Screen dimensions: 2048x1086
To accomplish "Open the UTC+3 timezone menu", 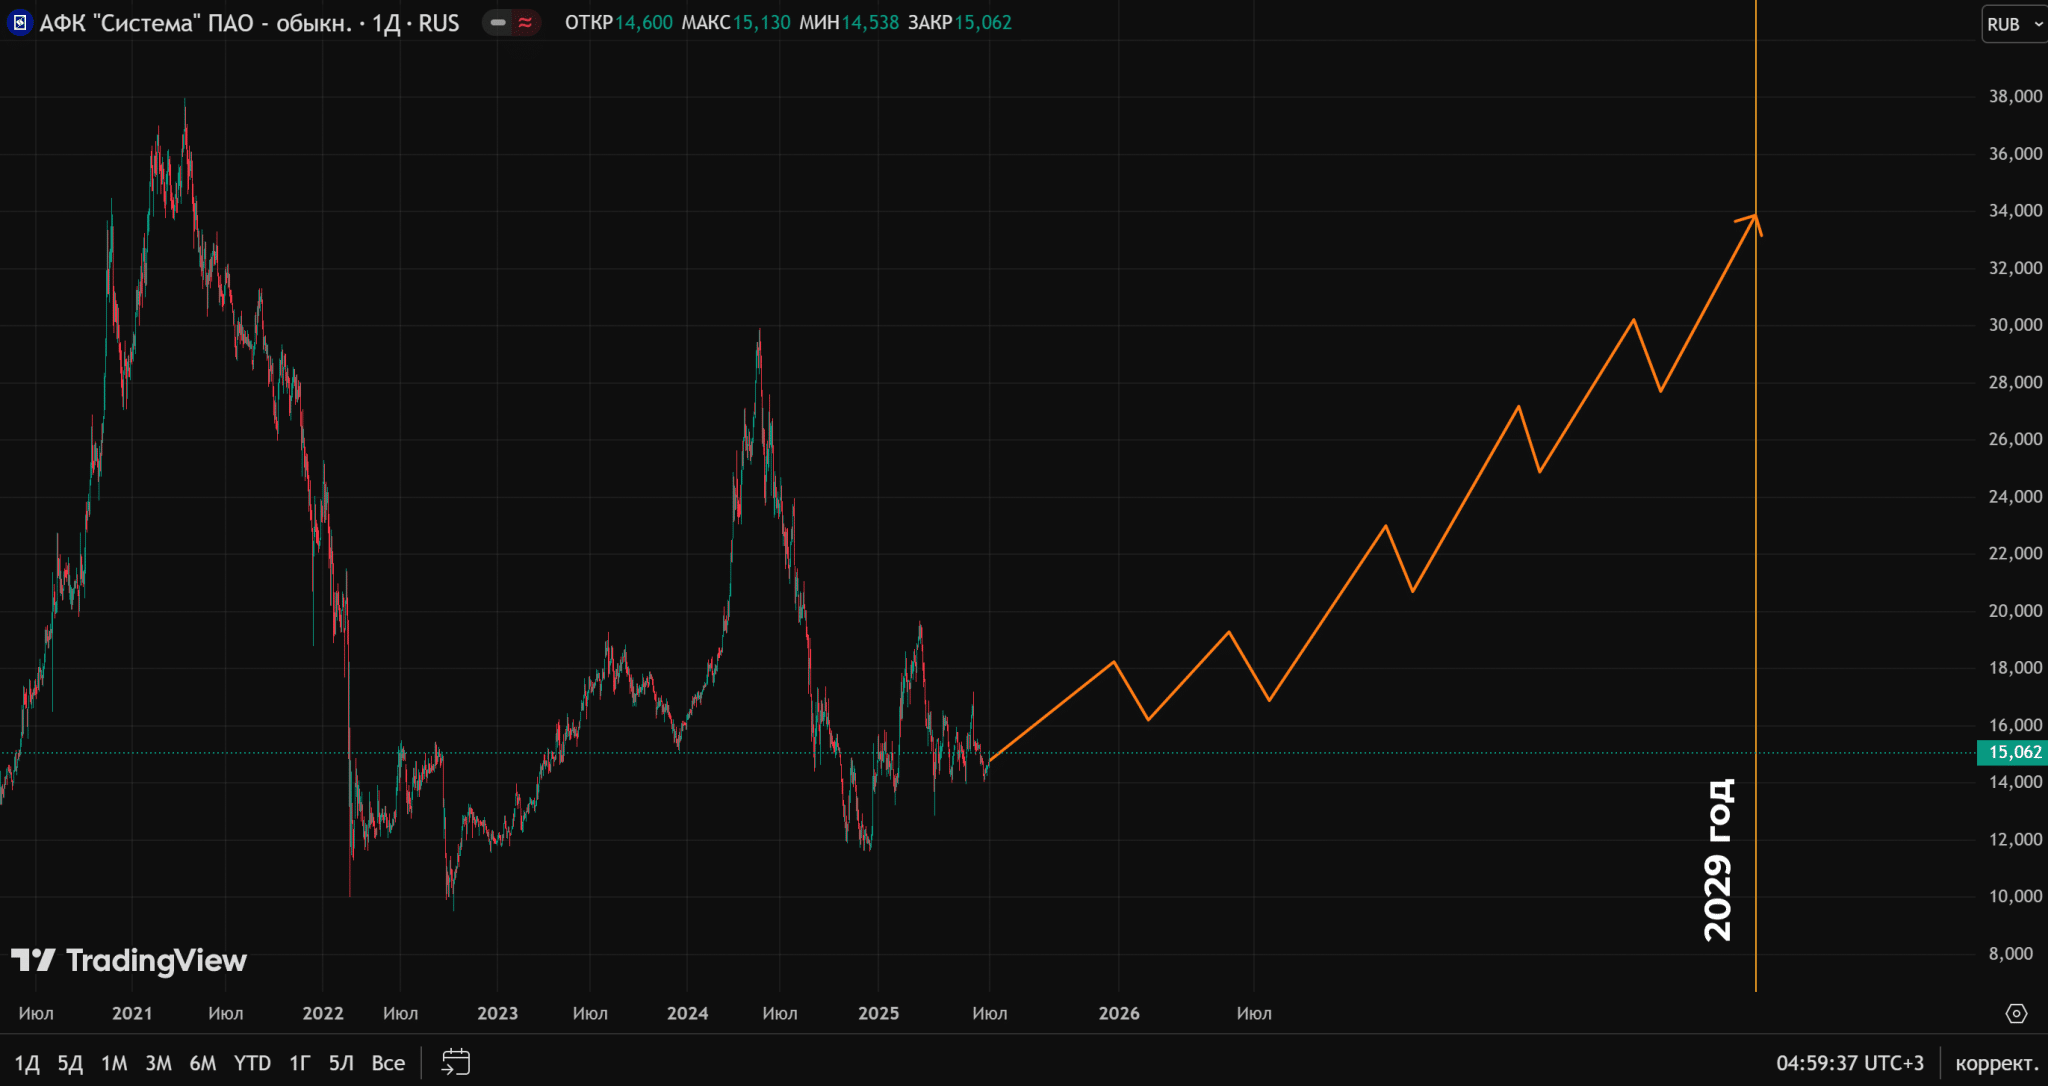I will [x=1849, y=1063].
